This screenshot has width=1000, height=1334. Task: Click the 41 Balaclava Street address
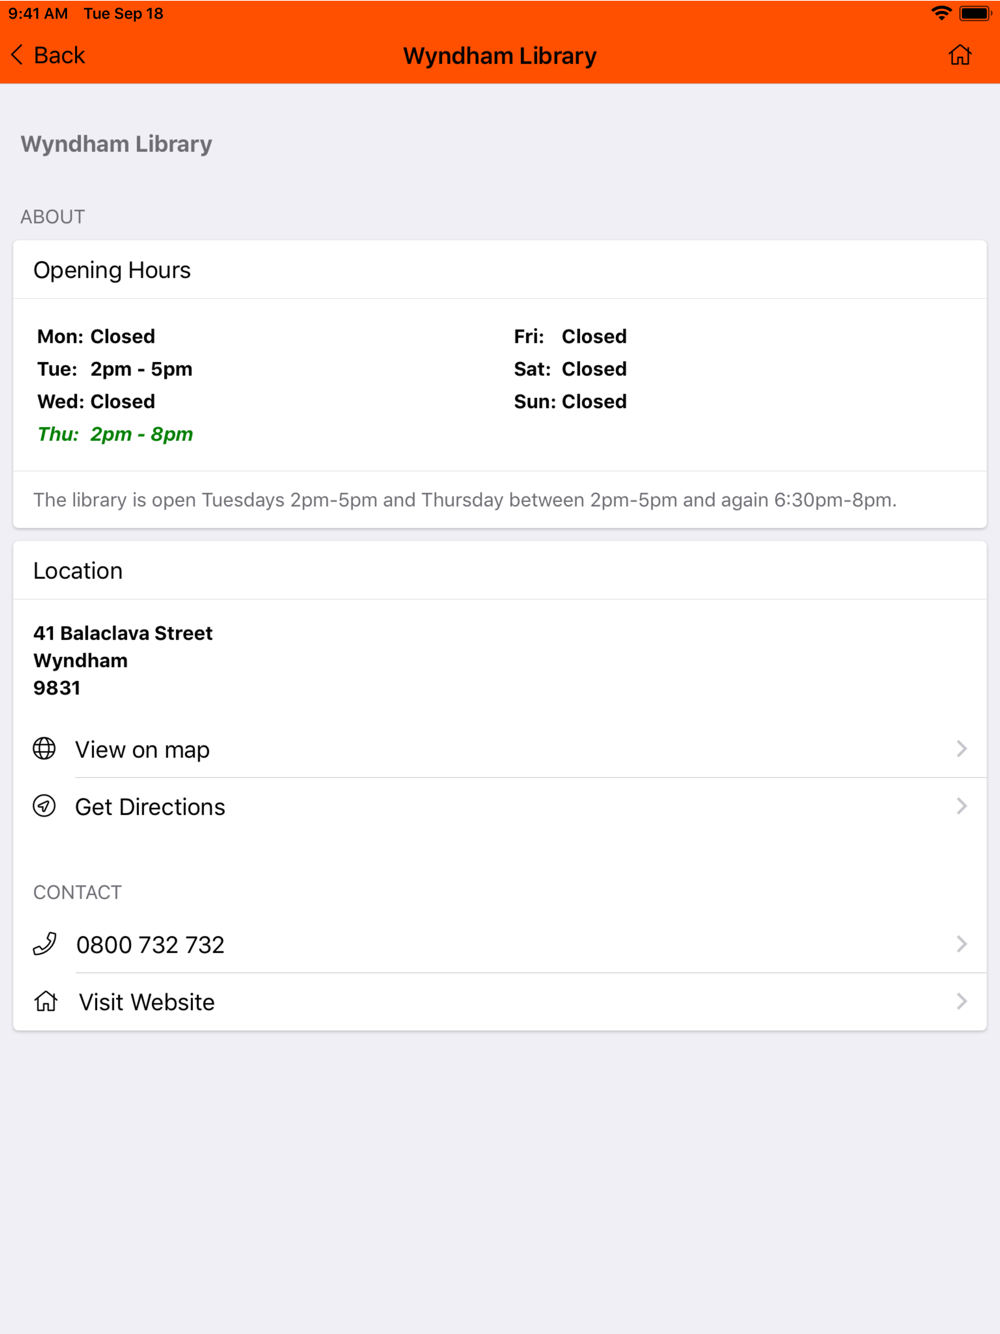point(123,633)
